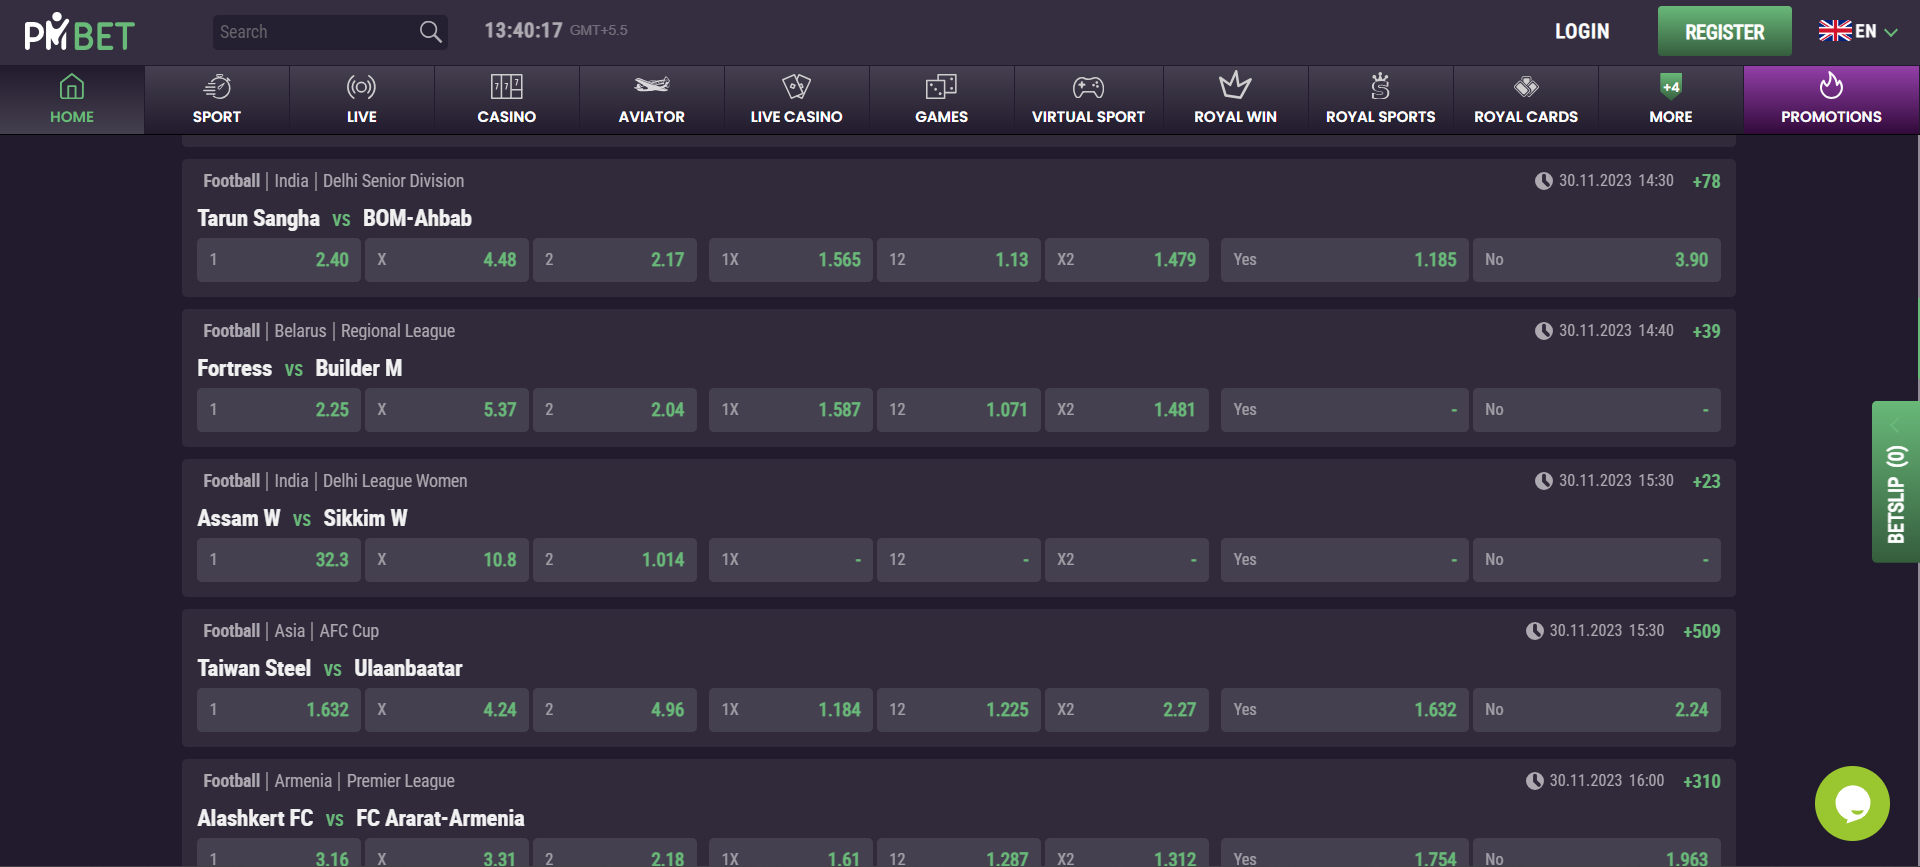Open the live chat bubble
1920x867 pixels.
pos(1851,803)
